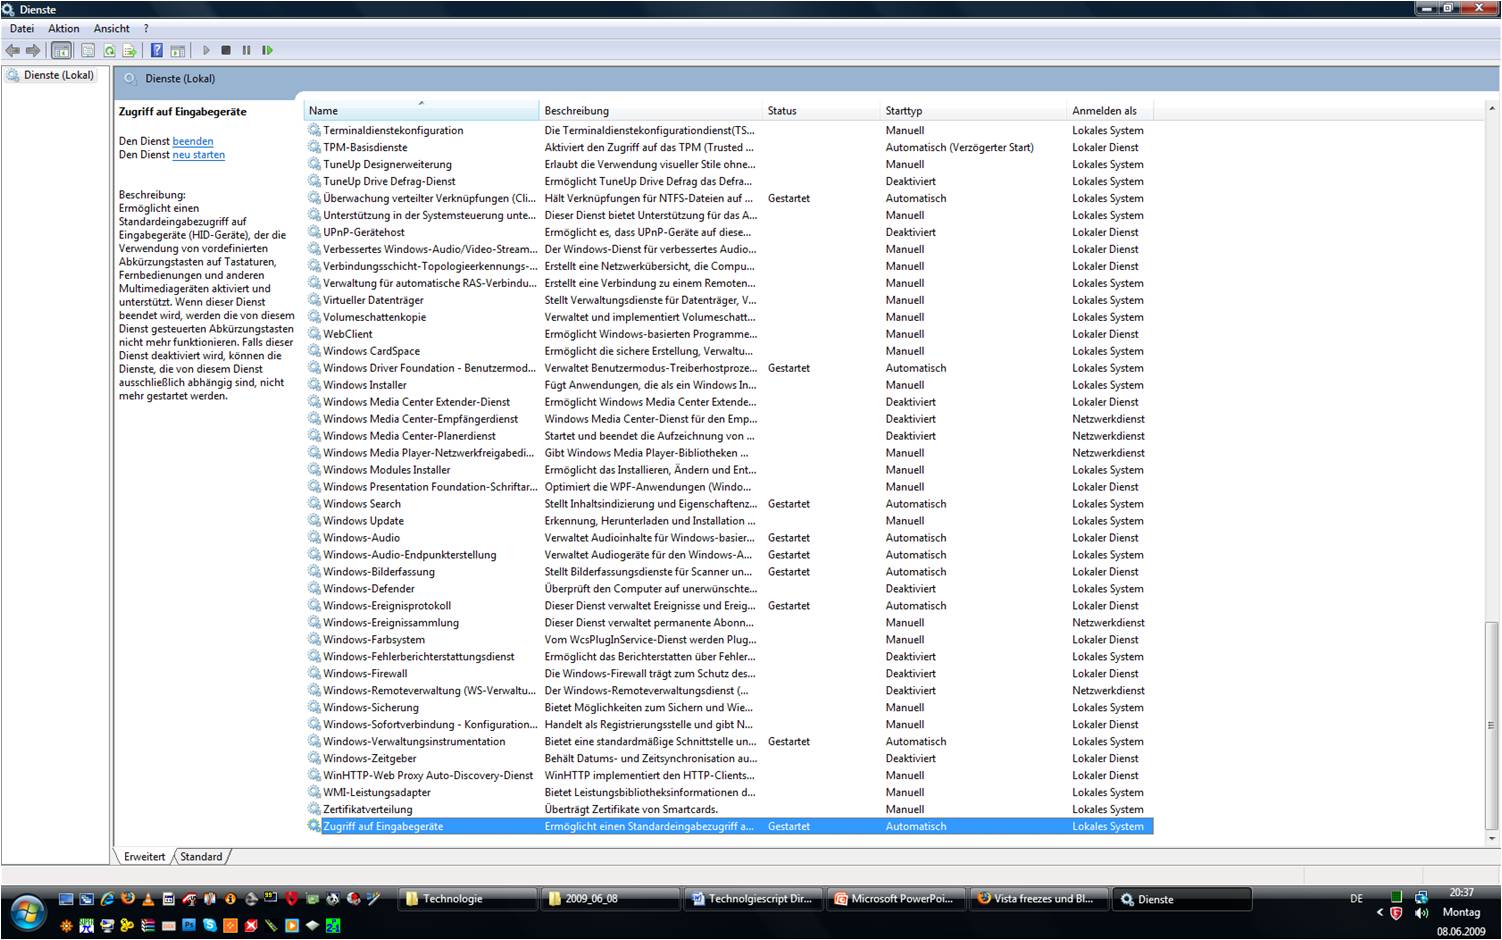Click the vertical scrollbar thumb
This screenshot has height=940, width=1502.
(1491, 725)
